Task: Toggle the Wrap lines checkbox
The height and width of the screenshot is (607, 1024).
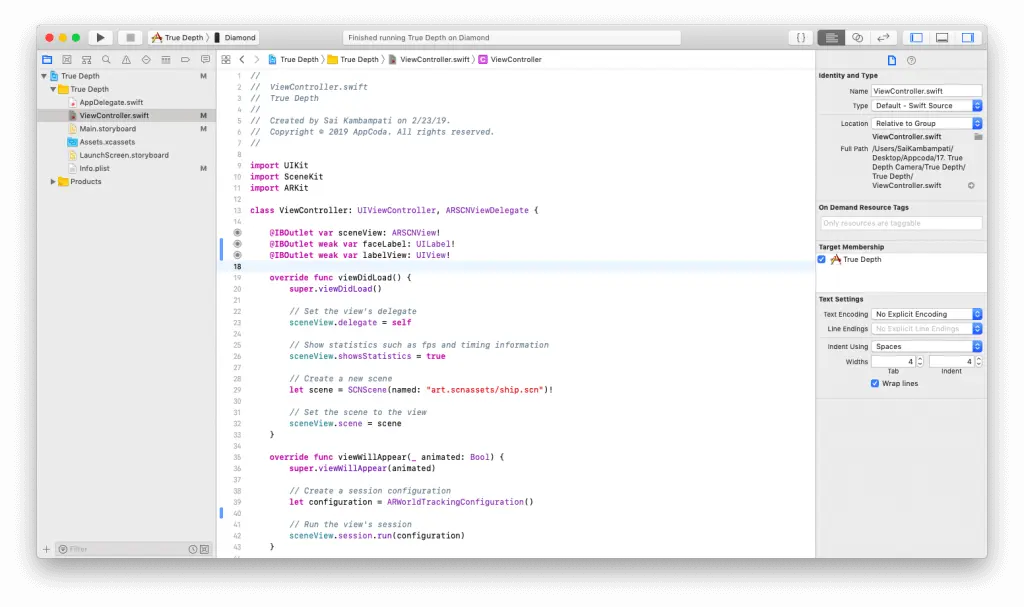Action: (x=874, y=384)
